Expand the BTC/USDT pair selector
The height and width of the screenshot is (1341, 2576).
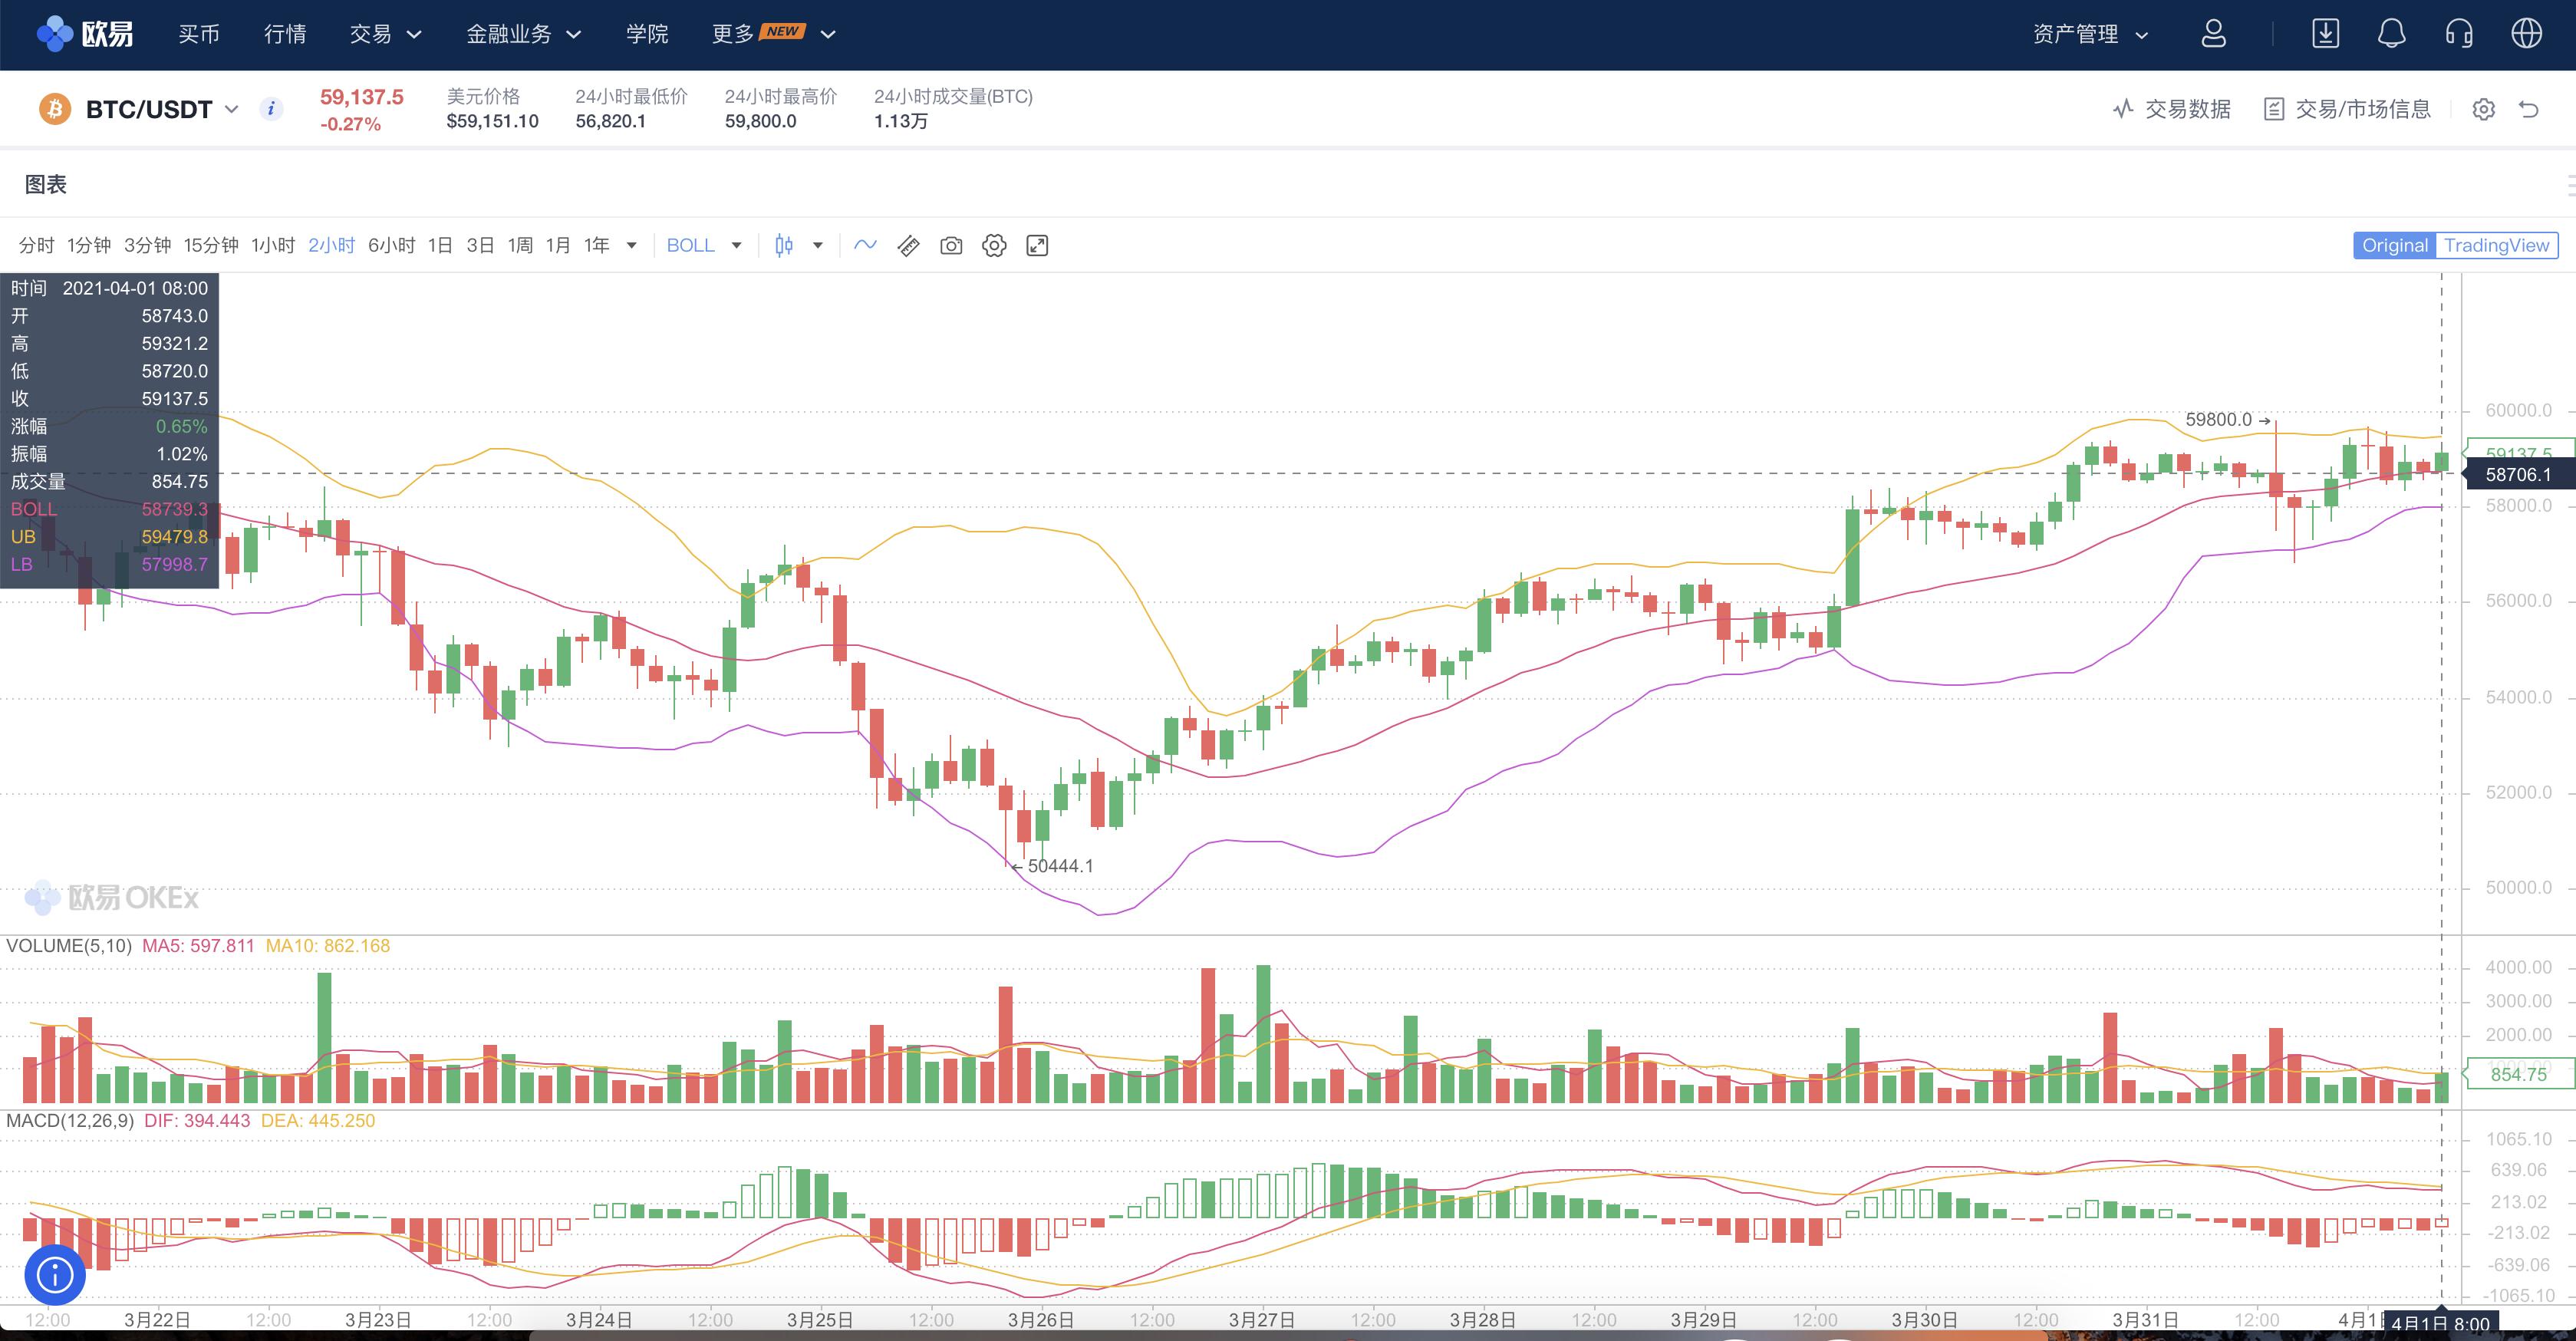coord(160,109)
